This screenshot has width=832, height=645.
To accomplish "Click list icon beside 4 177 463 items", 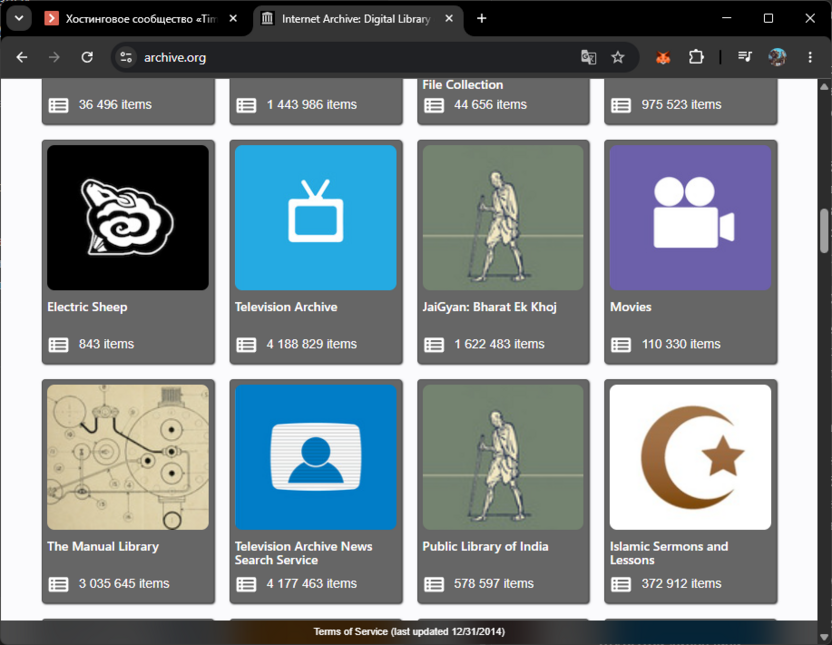I will [x=246, y=584].
